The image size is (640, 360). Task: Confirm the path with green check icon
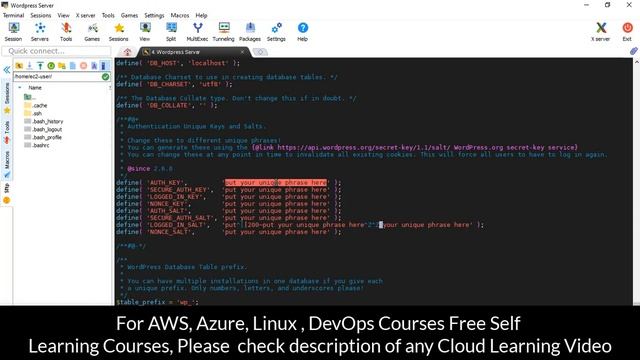click(105, 76)
